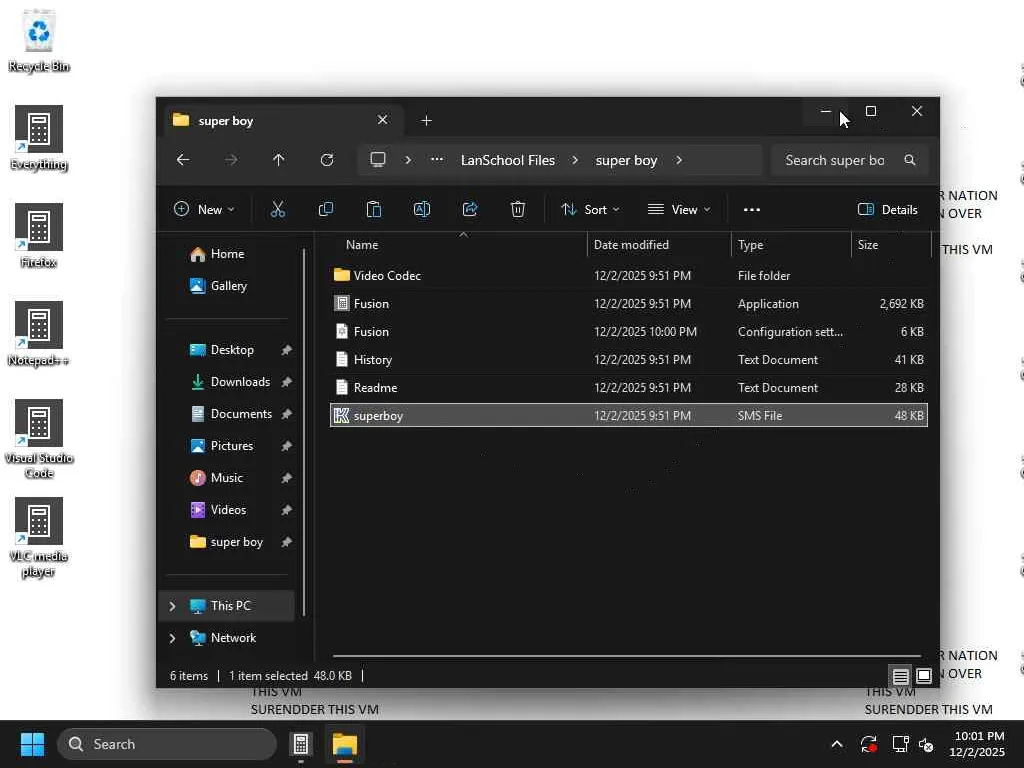Close the super boy tab
1024x768 pixels.
click(x=383, y=120)
